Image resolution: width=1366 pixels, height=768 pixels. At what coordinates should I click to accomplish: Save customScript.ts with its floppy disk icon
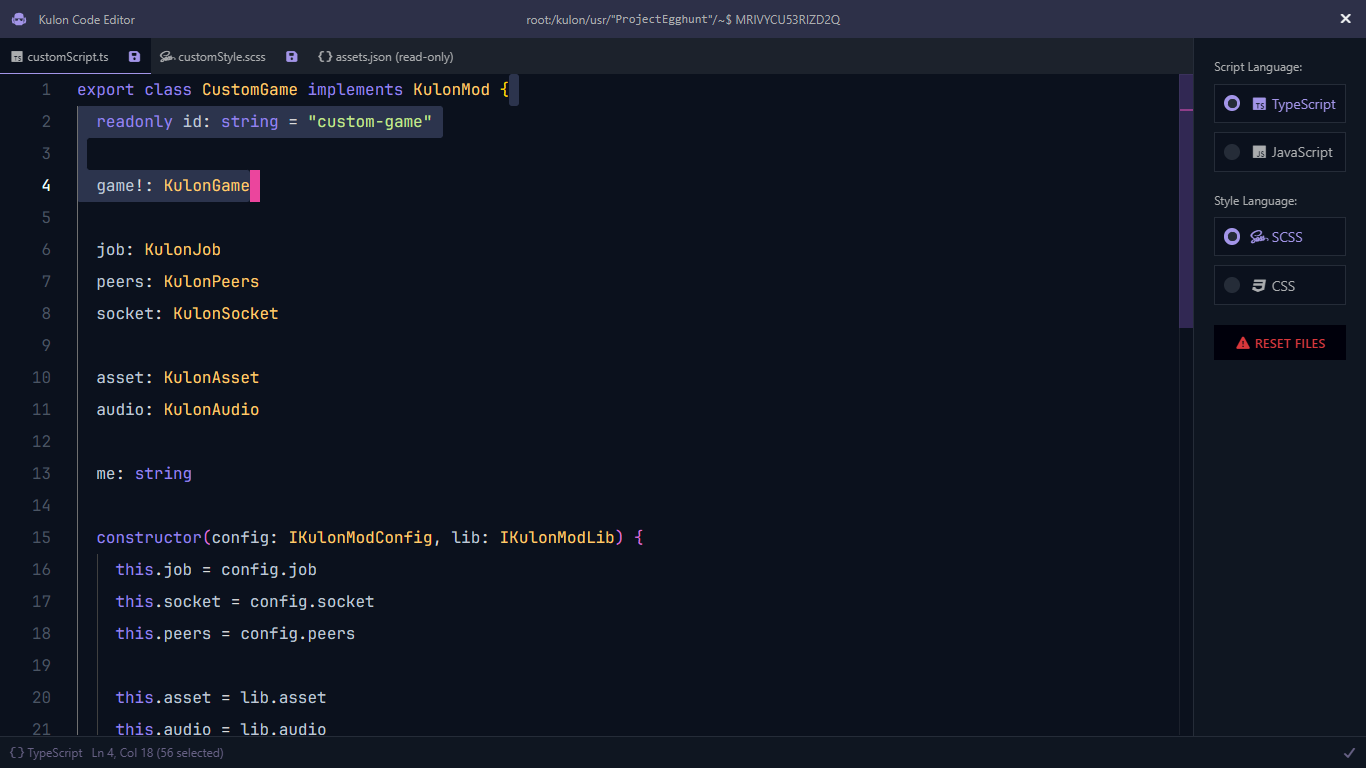pos(134,57)
